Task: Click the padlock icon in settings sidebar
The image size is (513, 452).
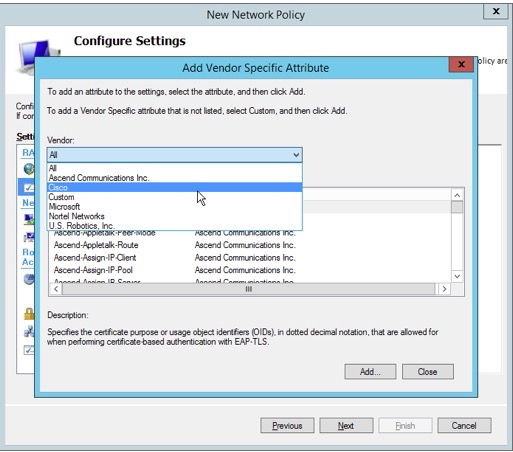Action: [x=29, y=313]
